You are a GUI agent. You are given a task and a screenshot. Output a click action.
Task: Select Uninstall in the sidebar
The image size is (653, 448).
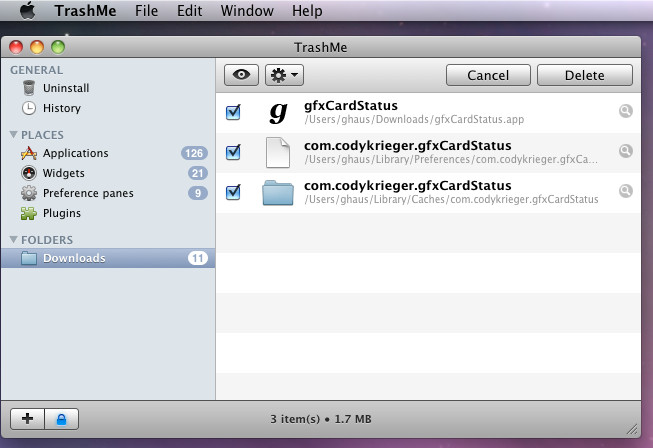click(108, 88)
